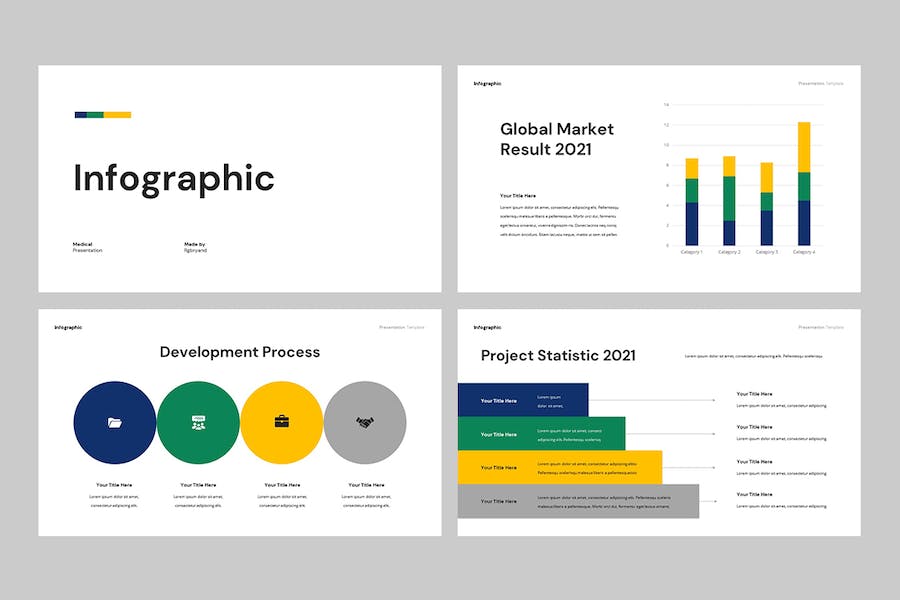Click the "Medical Presentation" text on cover slide
The height and width of the screenshot is (600, 900).
[x=87, y=247]
